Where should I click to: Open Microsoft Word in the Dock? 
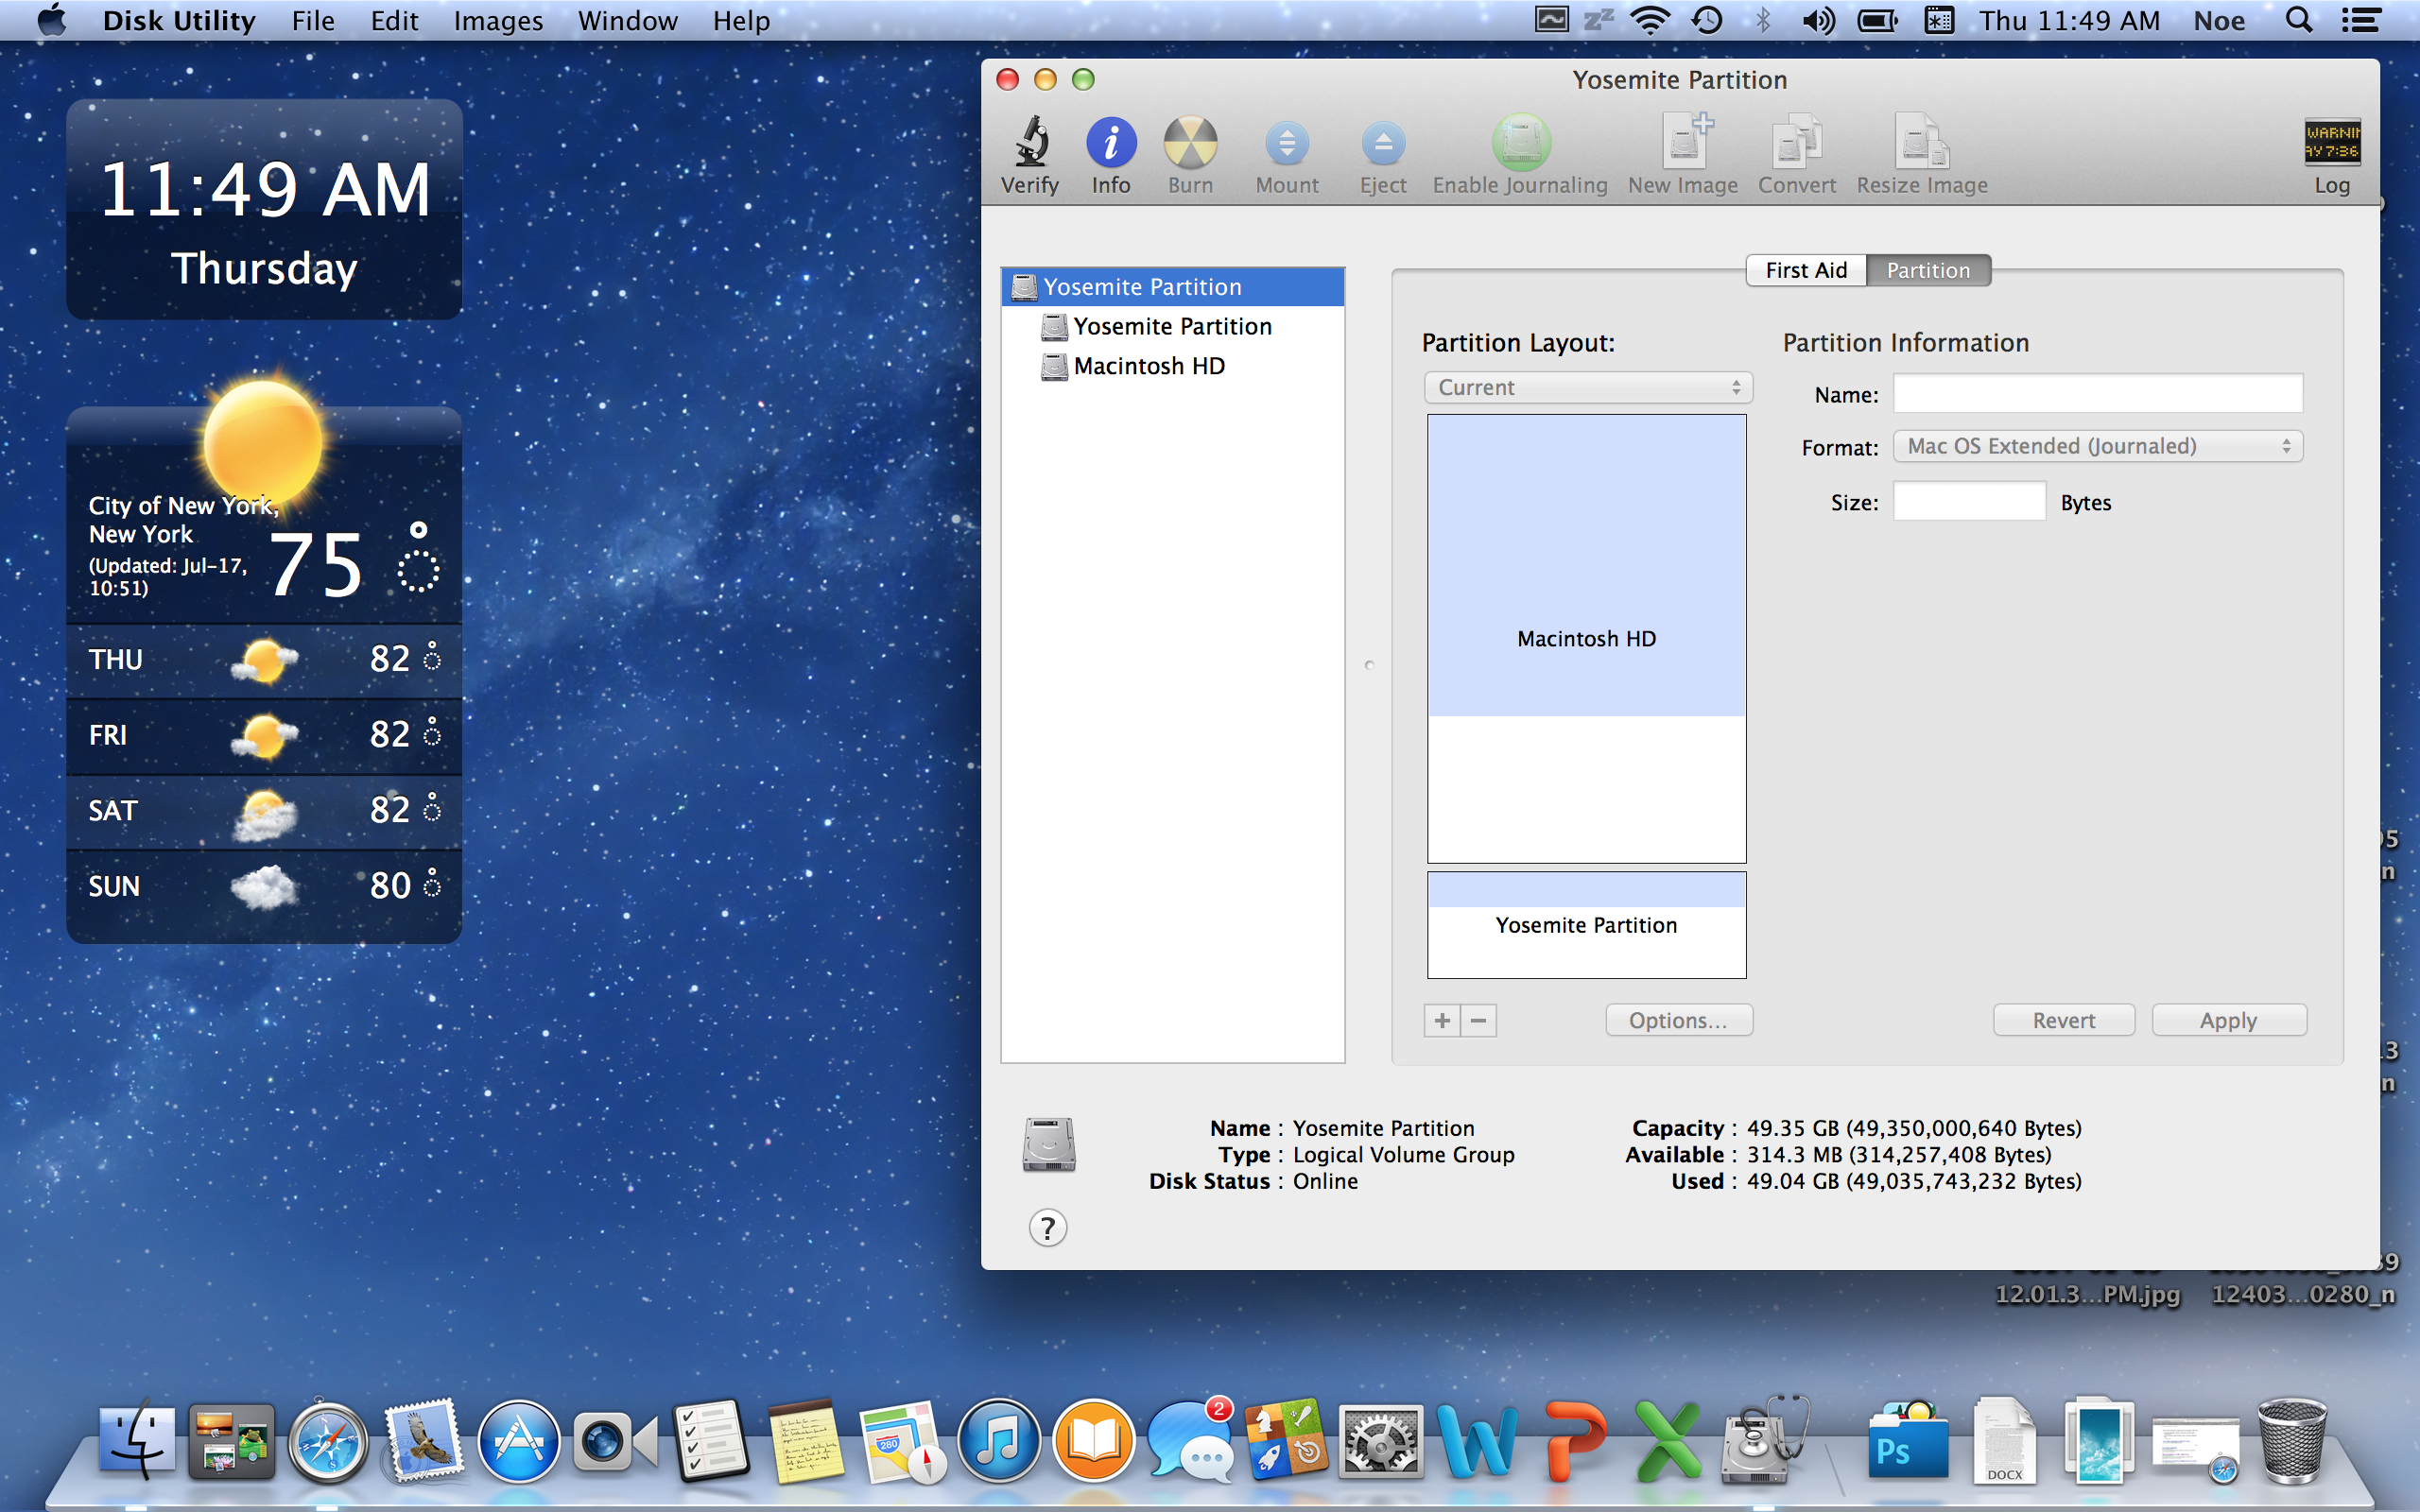pos(1476,1442)
